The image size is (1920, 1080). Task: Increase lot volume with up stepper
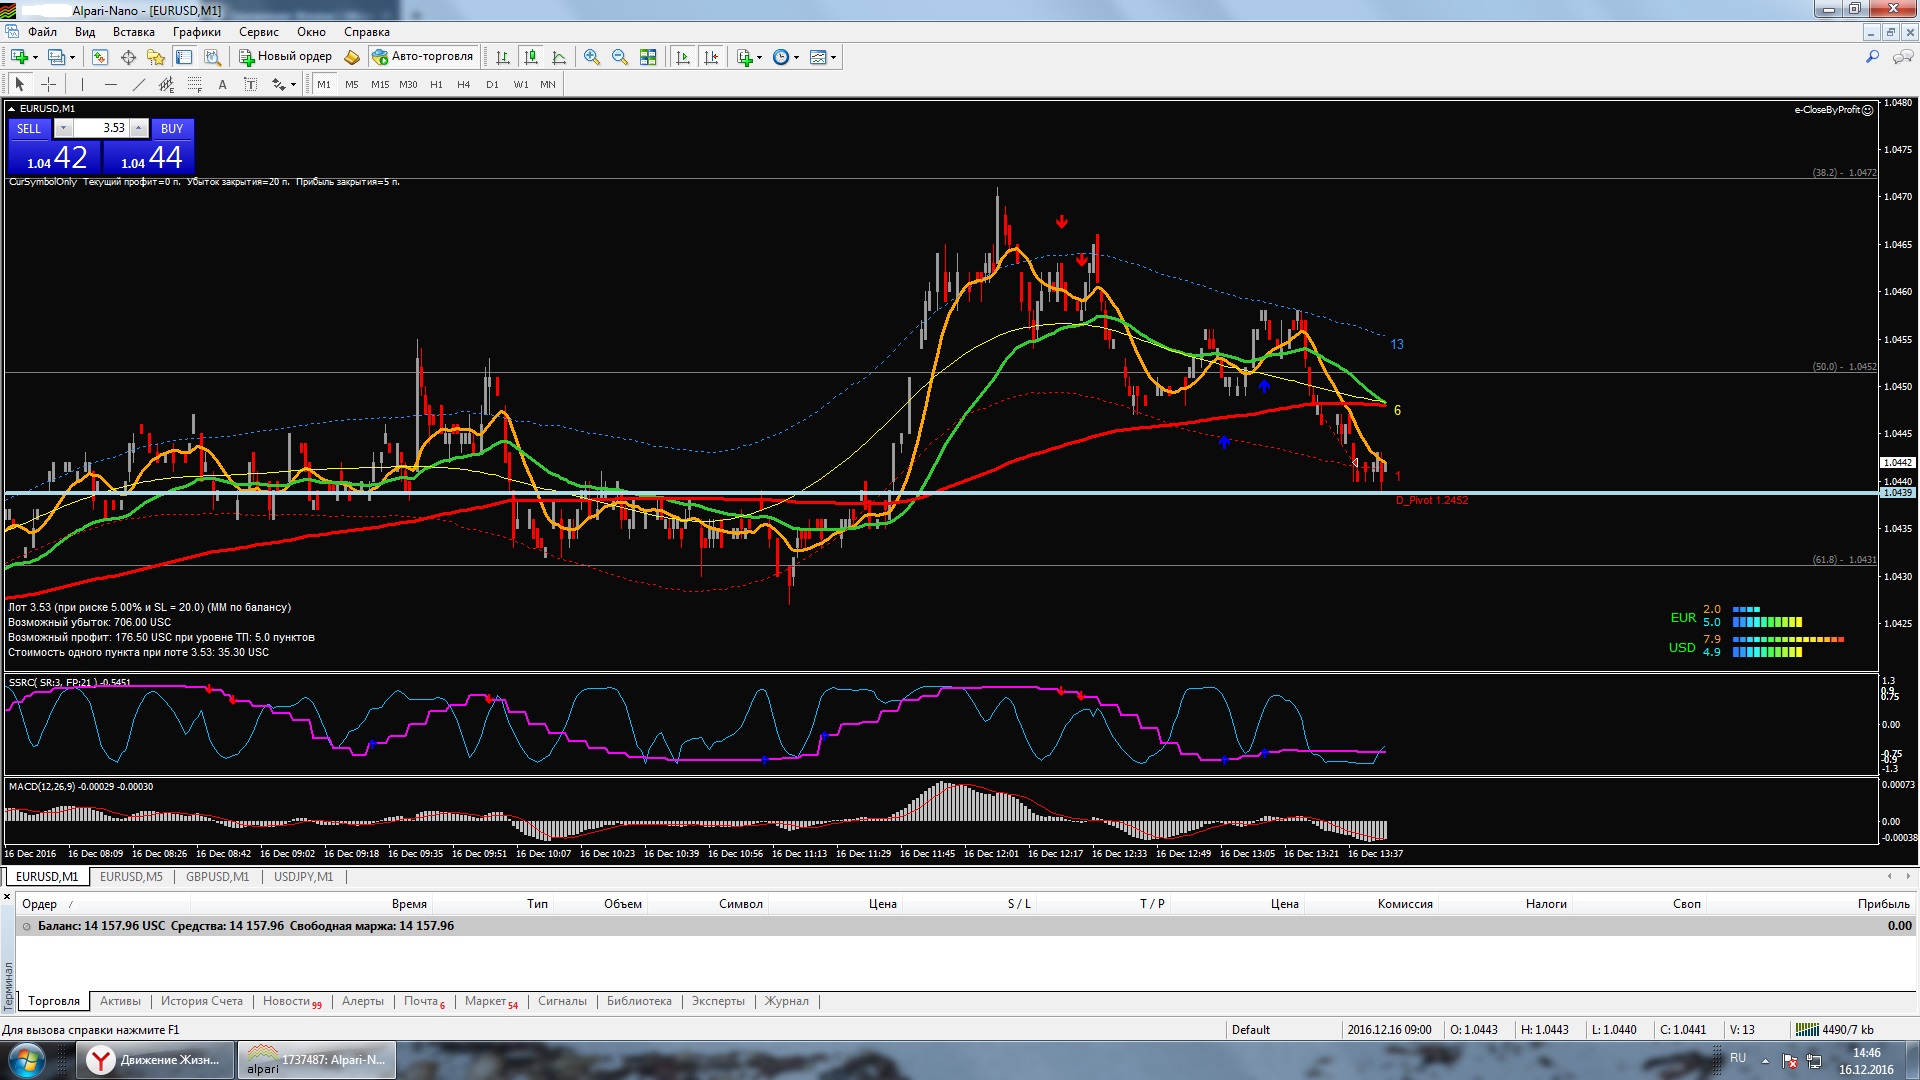coord(139,128)
